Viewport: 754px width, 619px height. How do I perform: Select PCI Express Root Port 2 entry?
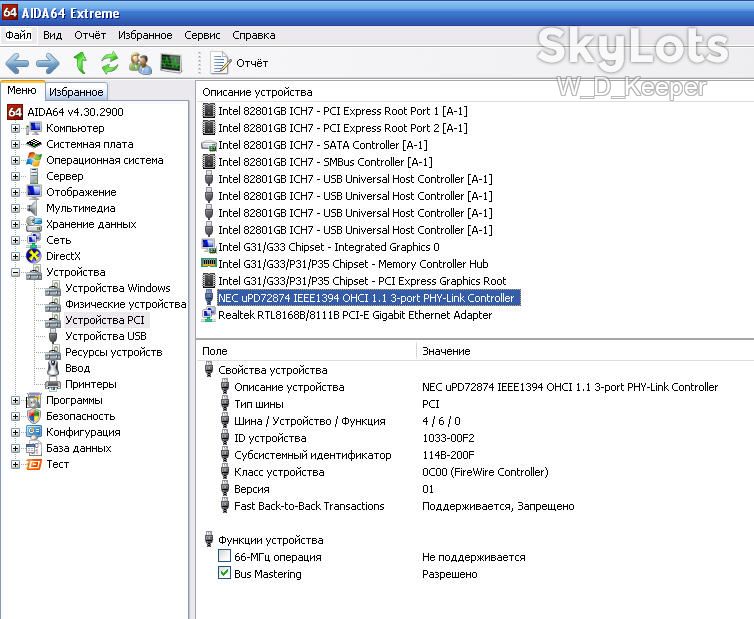click(342, 128)
